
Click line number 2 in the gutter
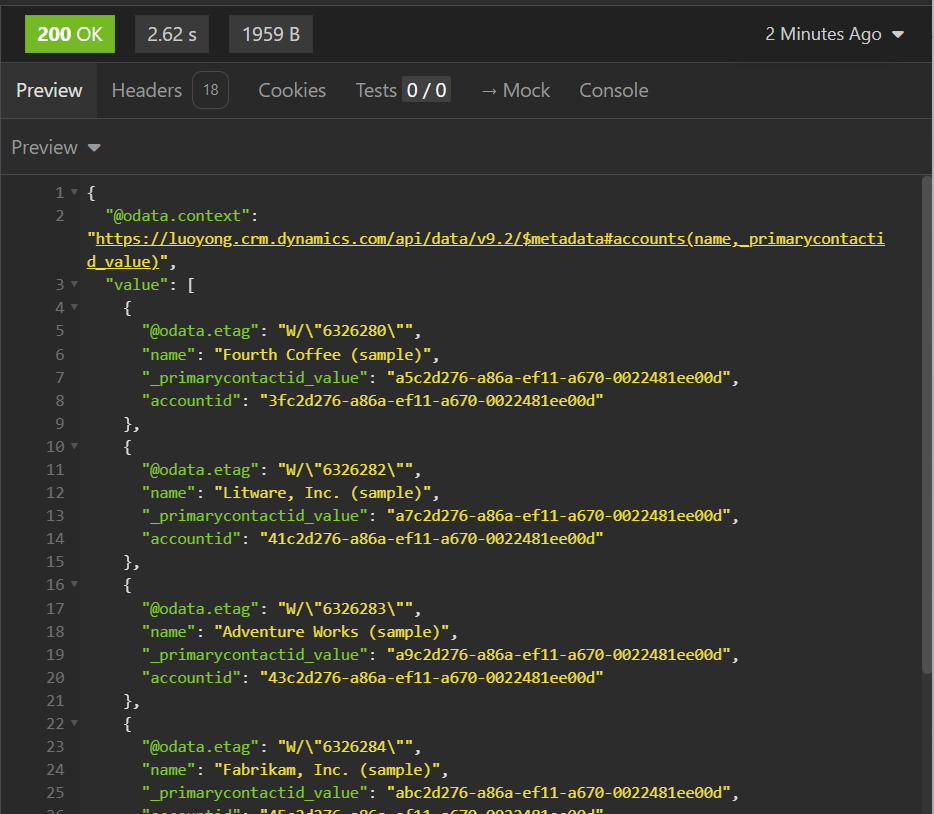pos(60,216)
